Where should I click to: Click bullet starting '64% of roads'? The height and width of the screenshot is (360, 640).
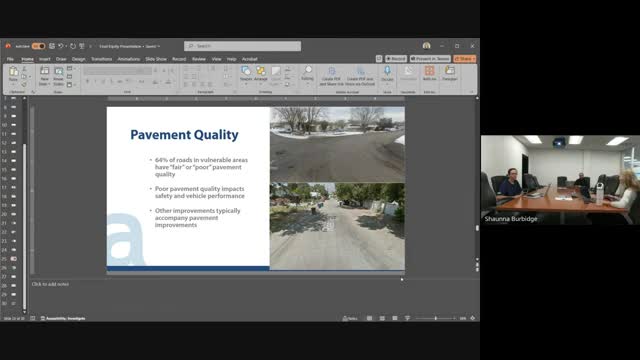[x=201, y=167]
